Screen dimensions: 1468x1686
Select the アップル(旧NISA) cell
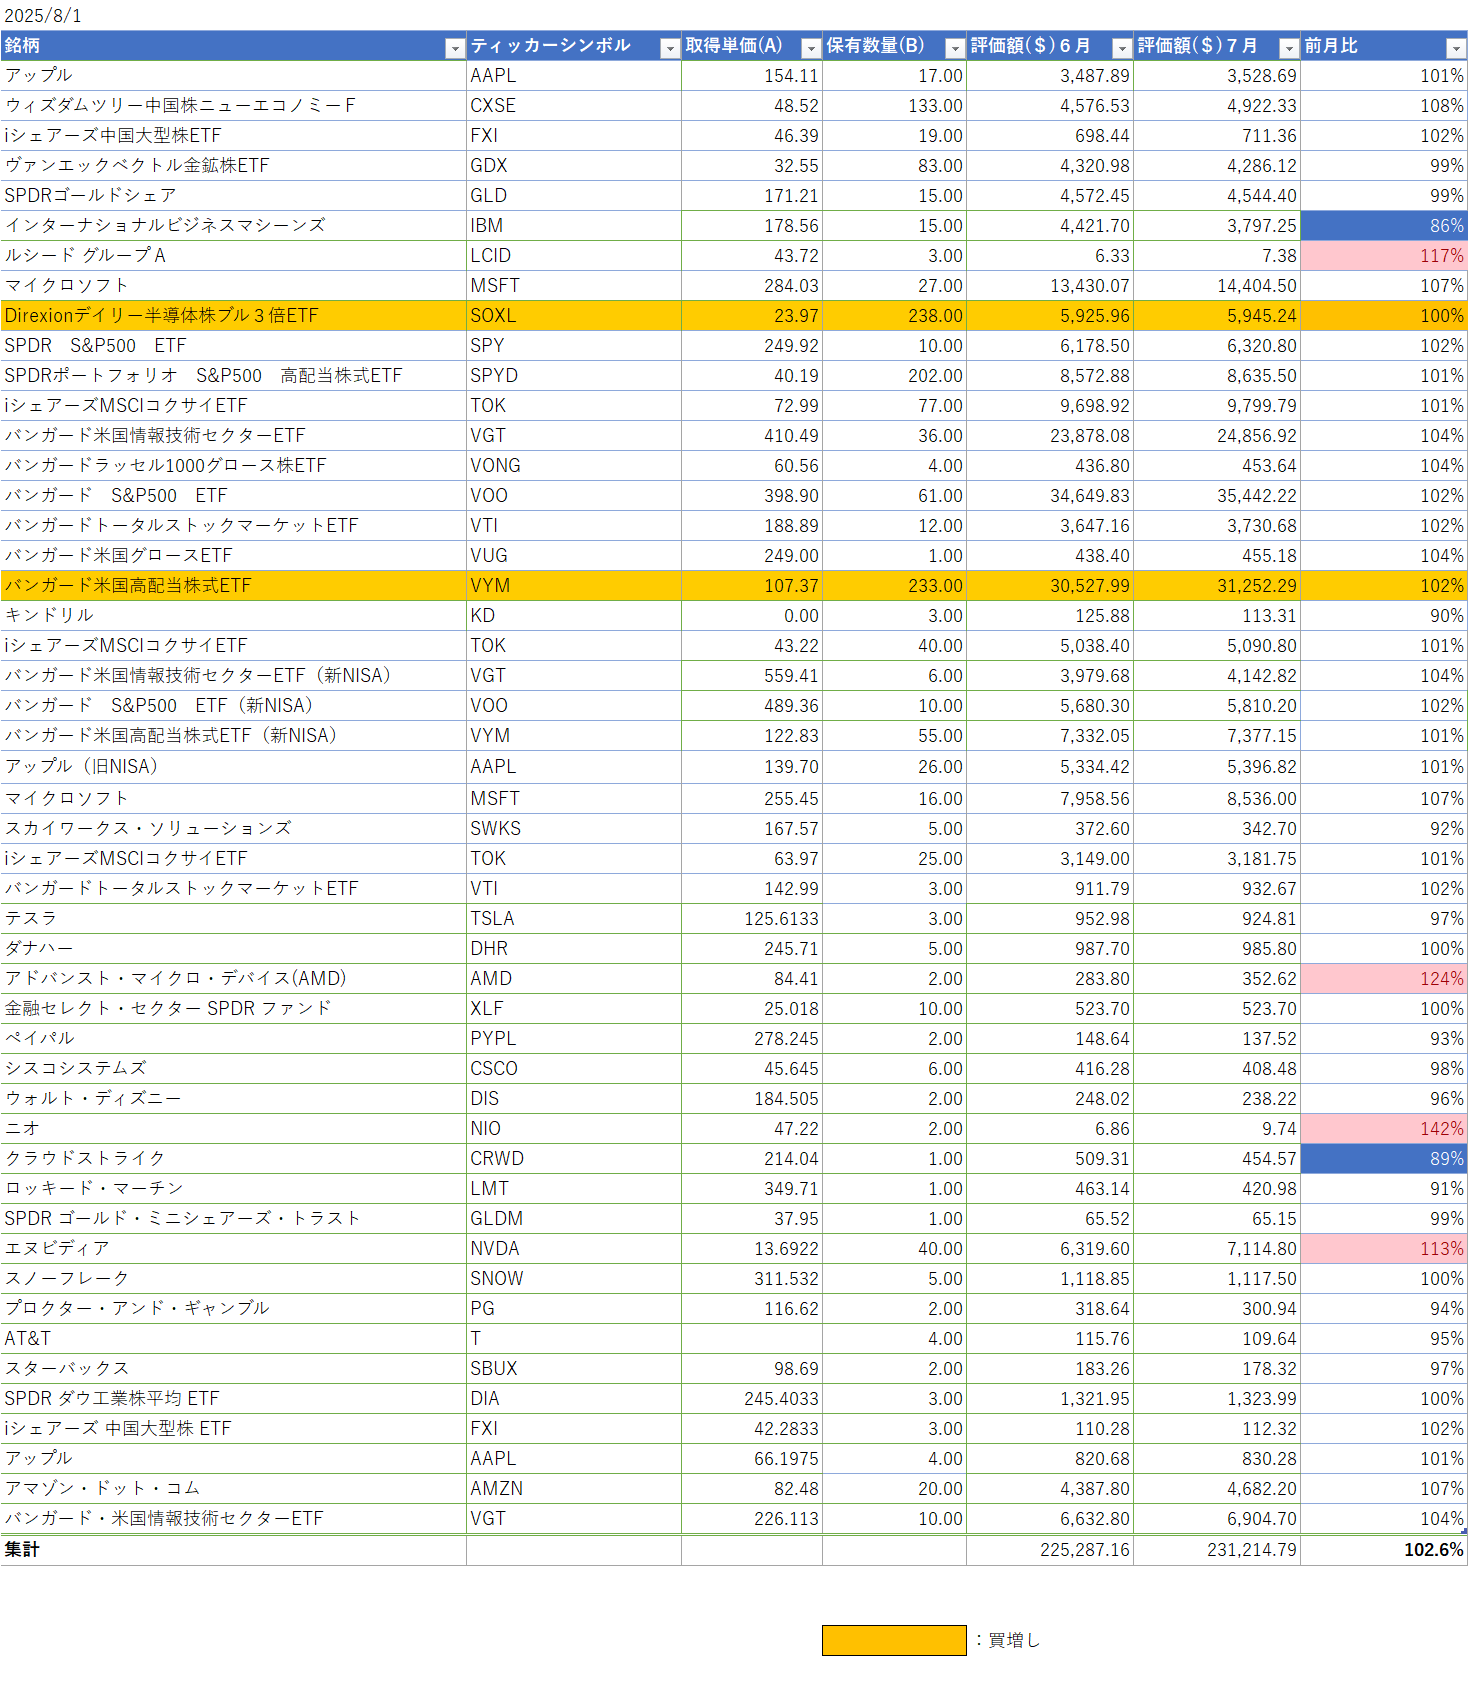(x=233, y=767)
